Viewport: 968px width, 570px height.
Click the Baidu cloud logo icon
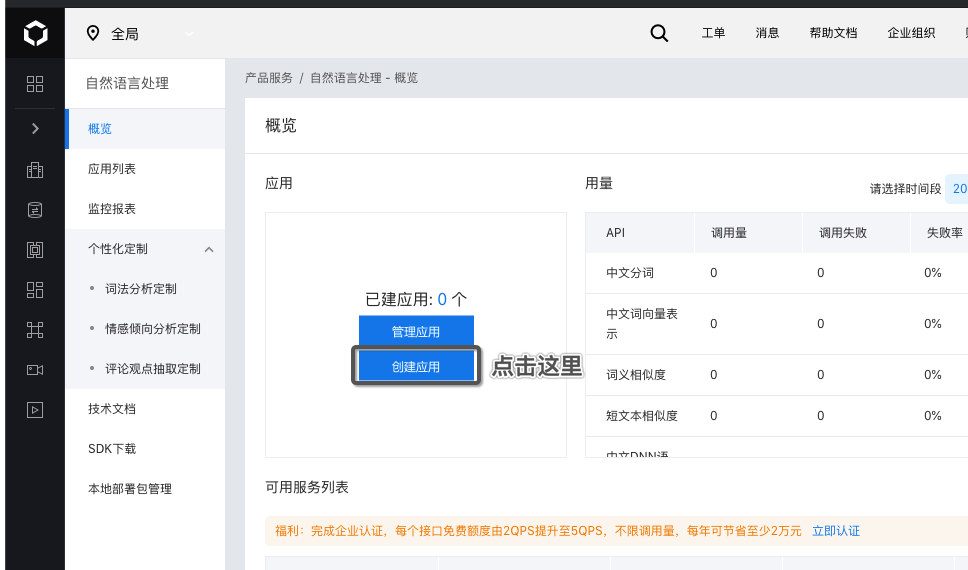click(35, 33)
